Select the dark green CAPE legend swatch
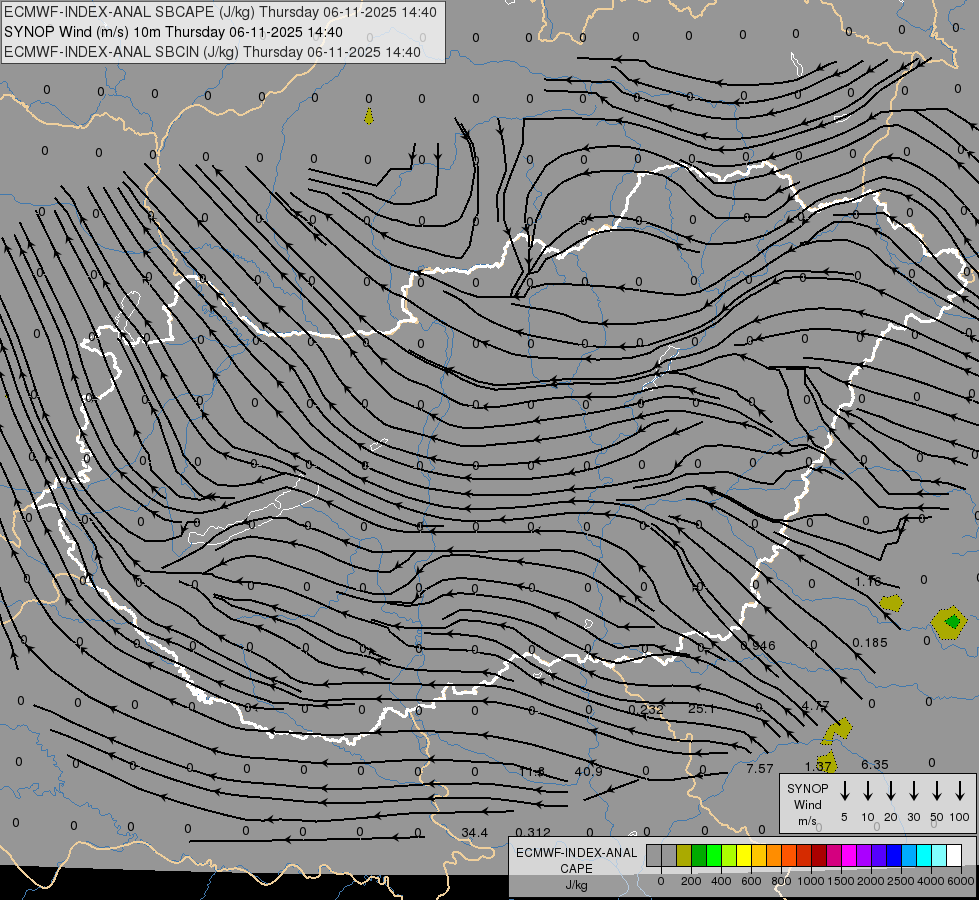 pyautogui.click(x=699, y=855)
